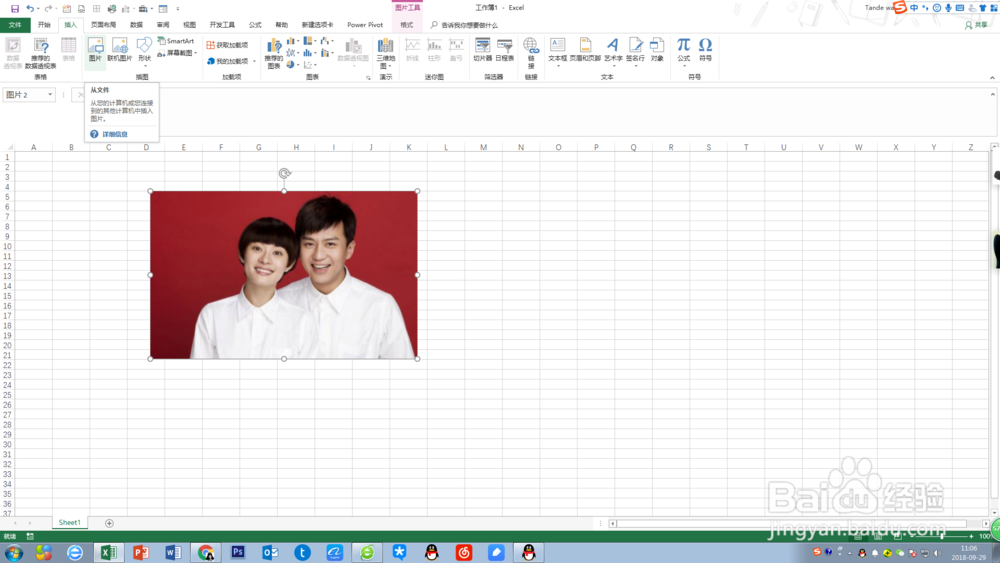The height and width of the screenshot is (563, 1000).
Task: Open Photoshop from the taskbar
Action: (238, 552)
